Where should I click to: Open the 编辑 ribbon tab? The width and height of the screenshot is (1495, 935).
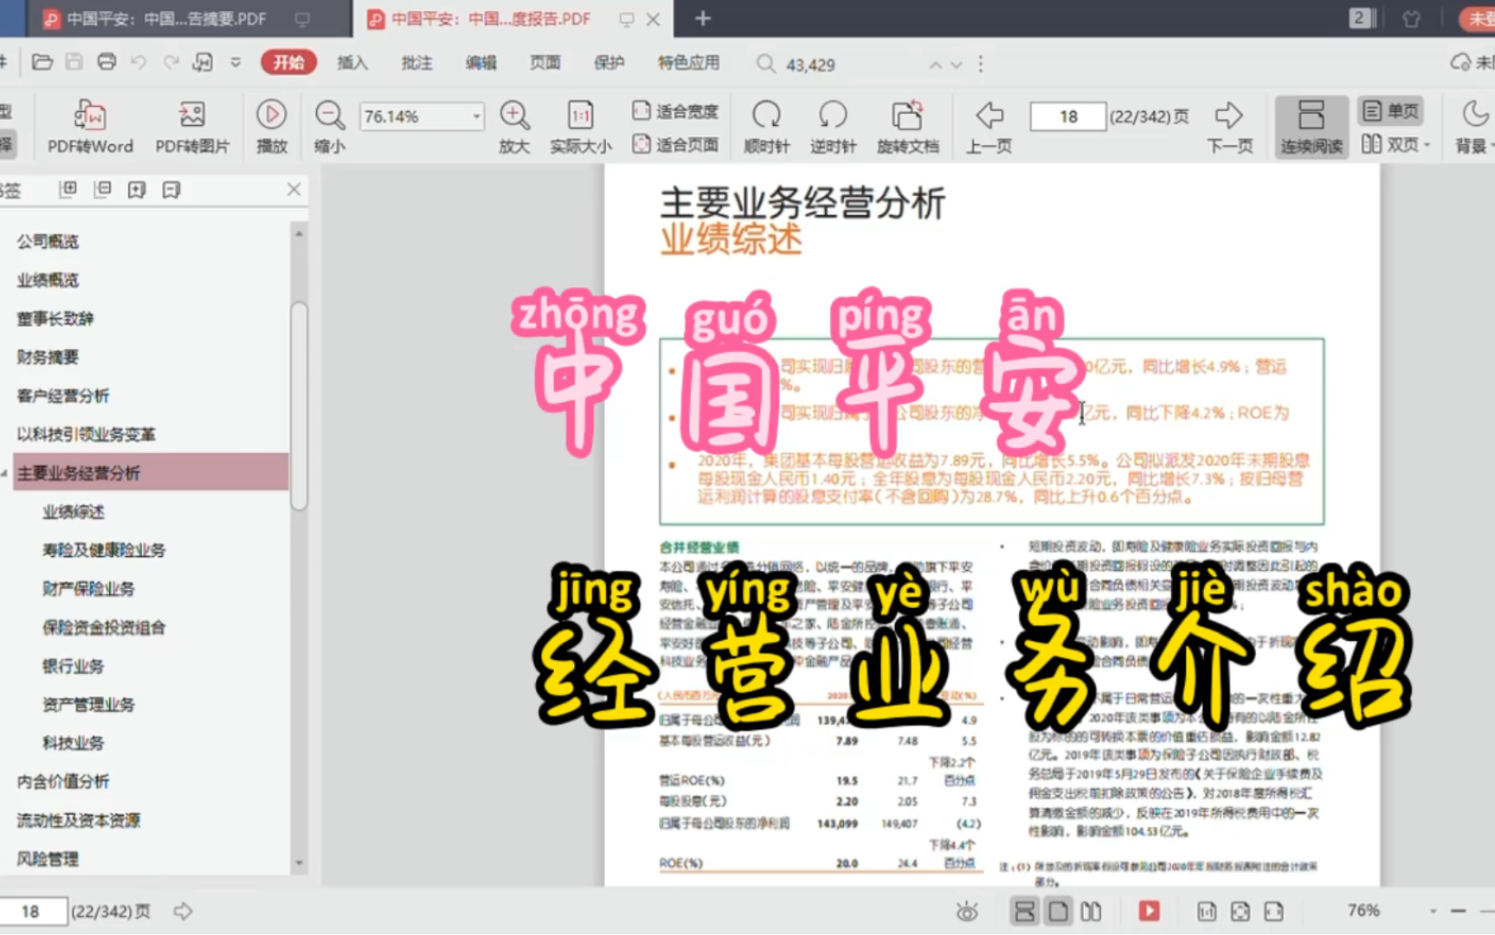coord(480,62)
